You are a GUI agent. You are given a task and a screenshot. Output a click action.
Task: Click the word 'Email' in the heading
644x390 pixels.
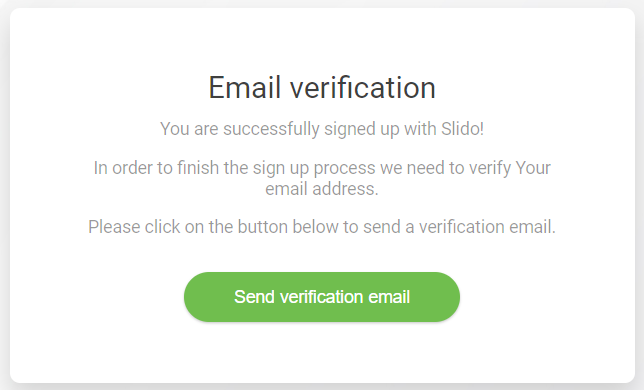tap(245, 87)
